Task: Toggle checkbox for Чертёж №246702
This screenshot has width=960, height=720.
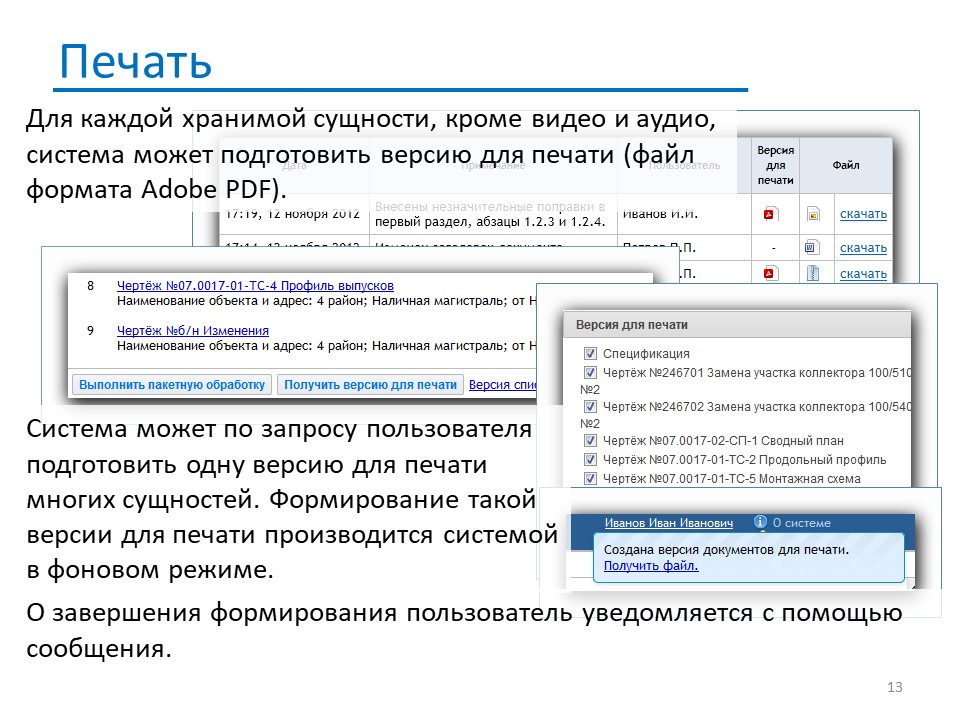Action: click(590, 407)
